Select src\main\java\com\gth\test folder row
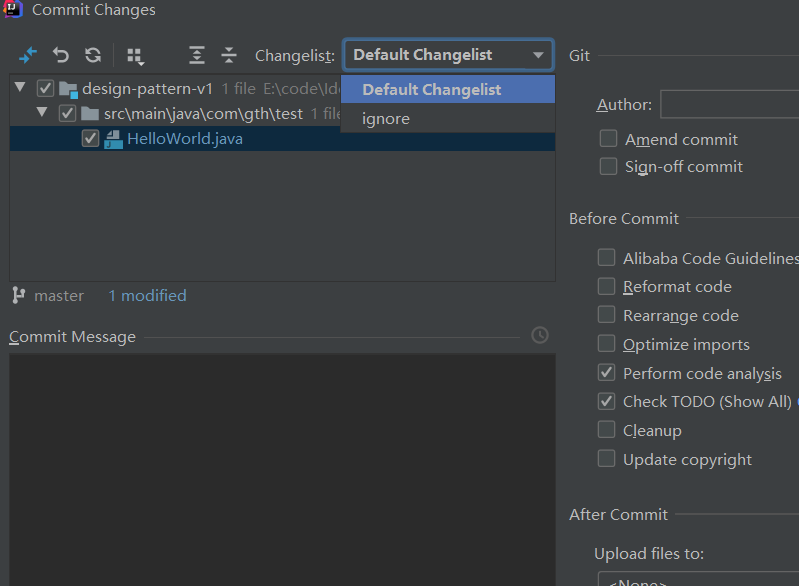799x586 pixels. [x=175, y=113]
